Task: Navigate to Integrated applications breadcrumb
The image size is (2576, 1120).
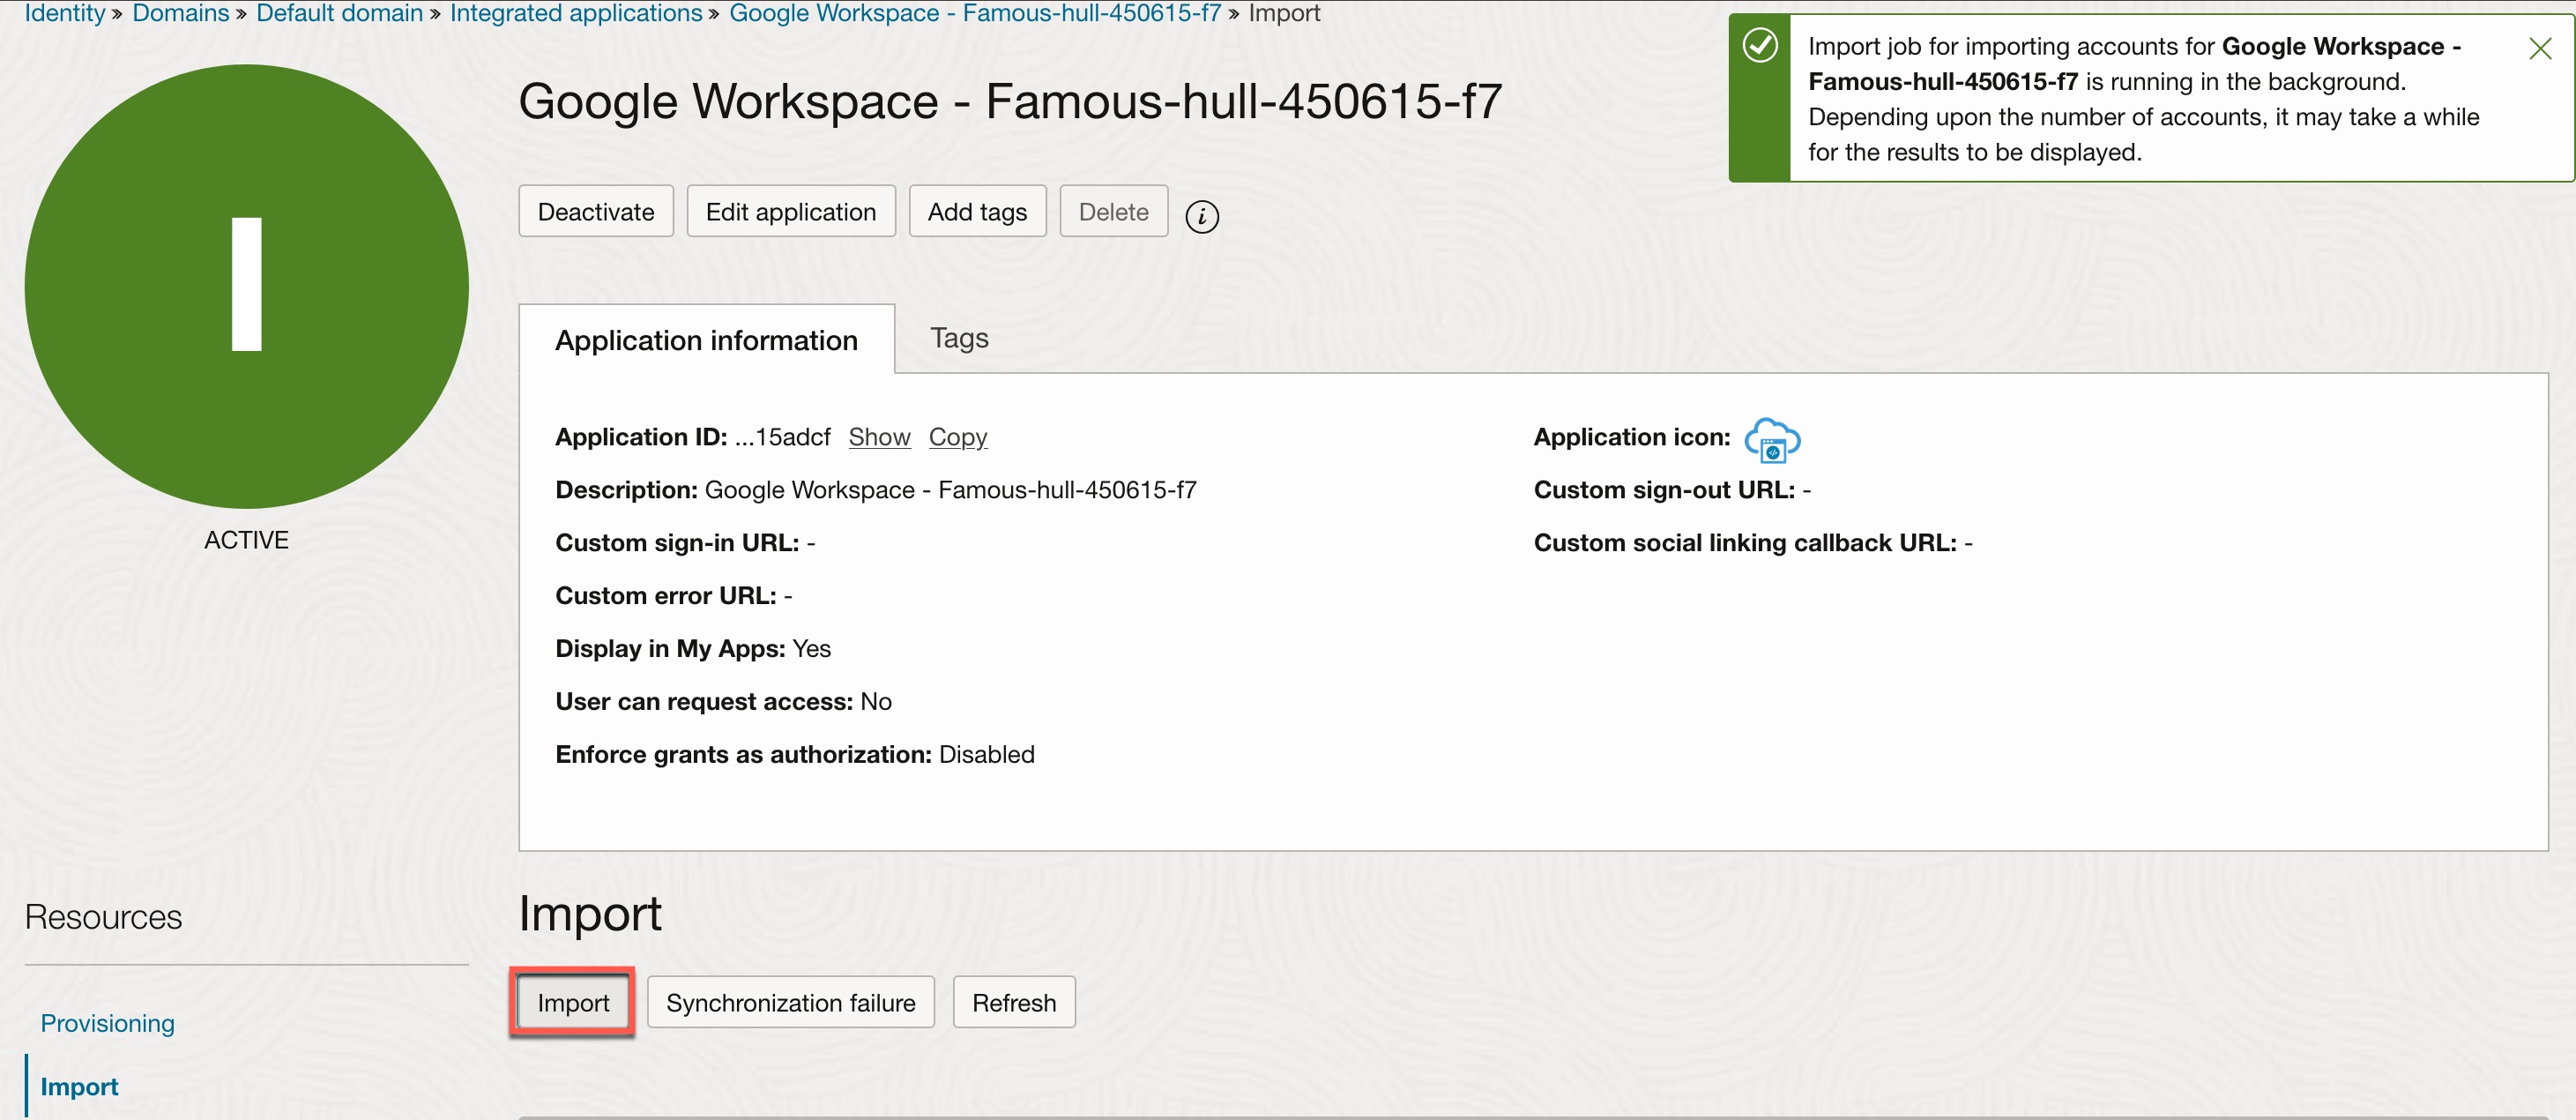Action: (576, 13)
